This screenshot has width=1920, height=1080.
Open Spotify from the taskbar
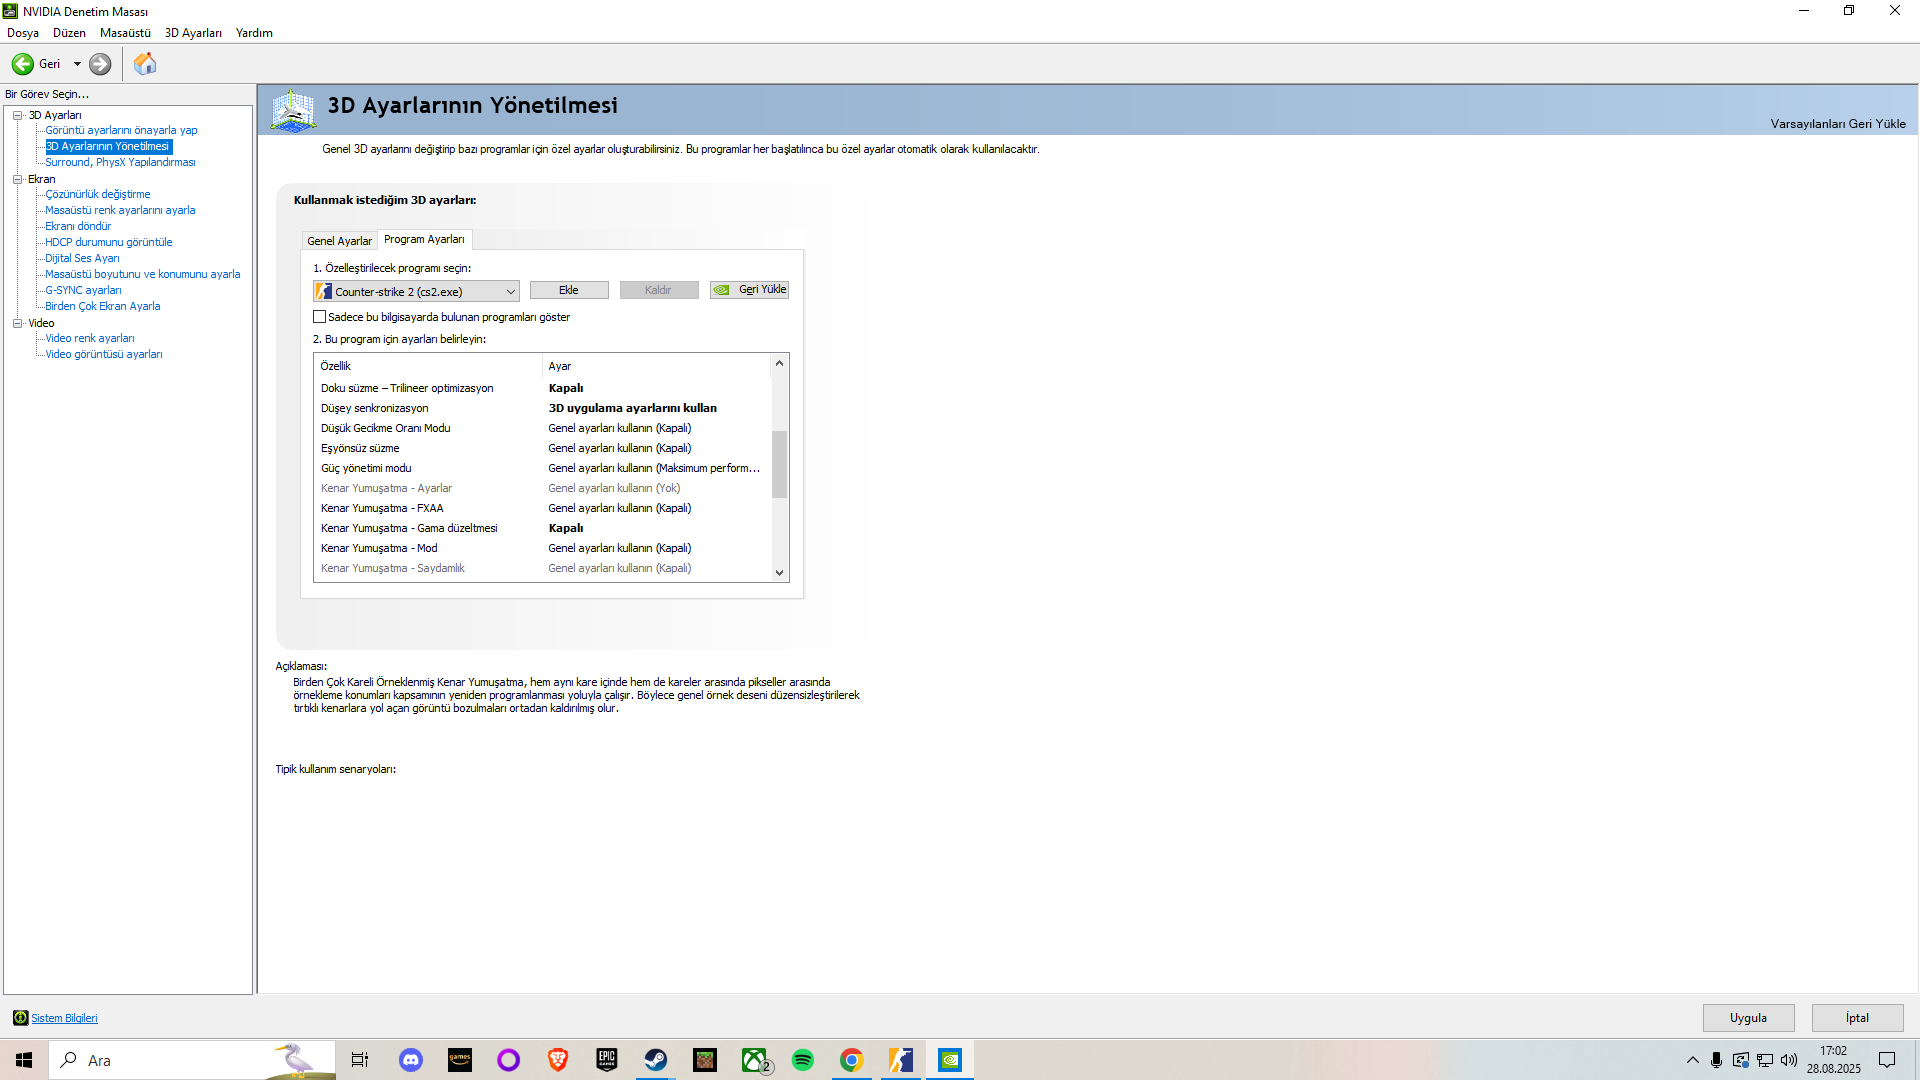pos(803,1060)
